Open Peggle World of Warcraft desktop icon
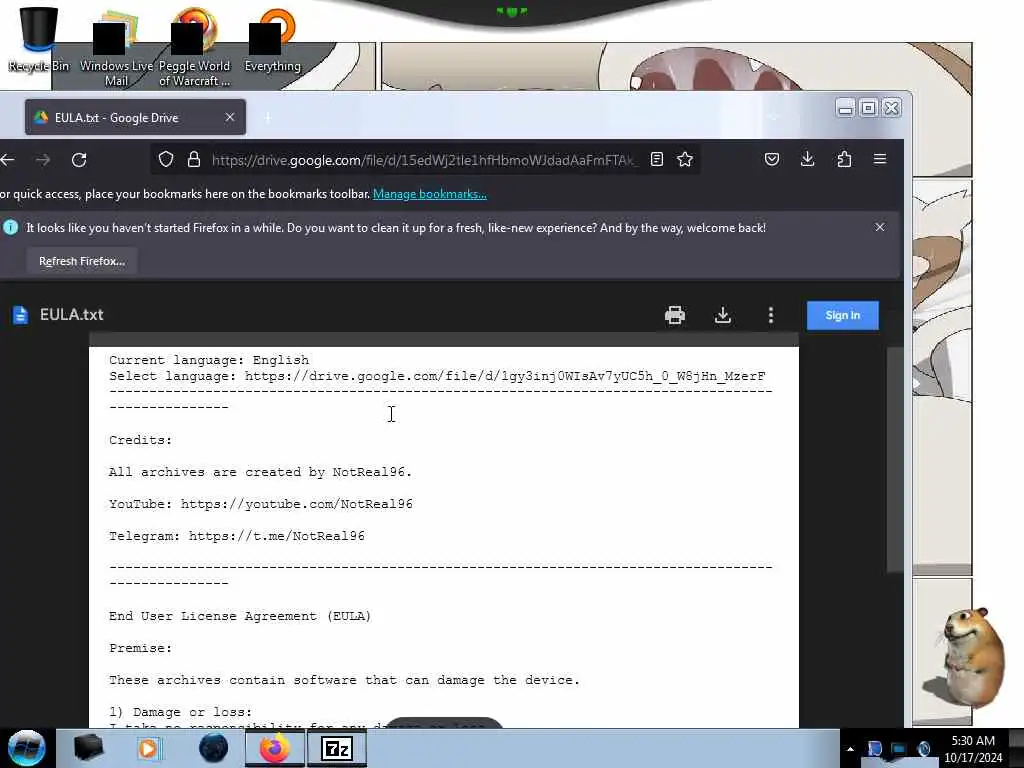1024x768 pixels. 194,47
